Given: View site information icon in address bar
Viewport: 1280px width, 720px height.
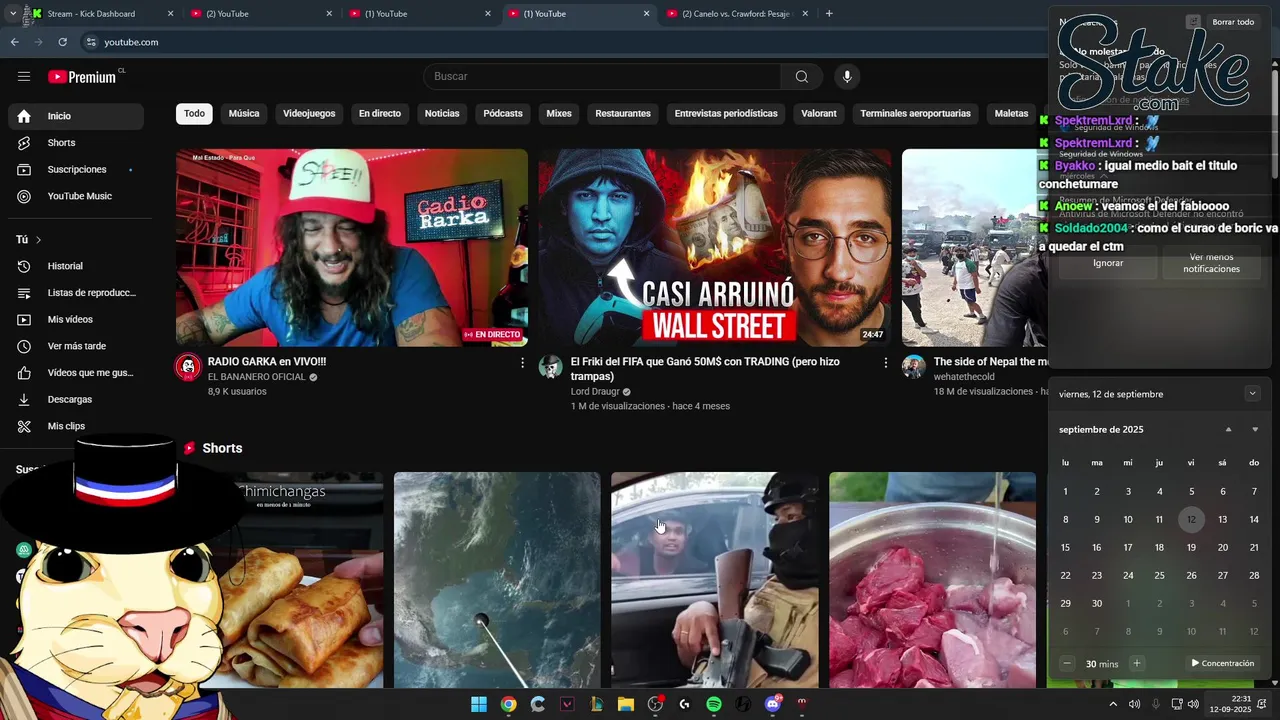Looking at the screenshot, I should click(91, 42).
